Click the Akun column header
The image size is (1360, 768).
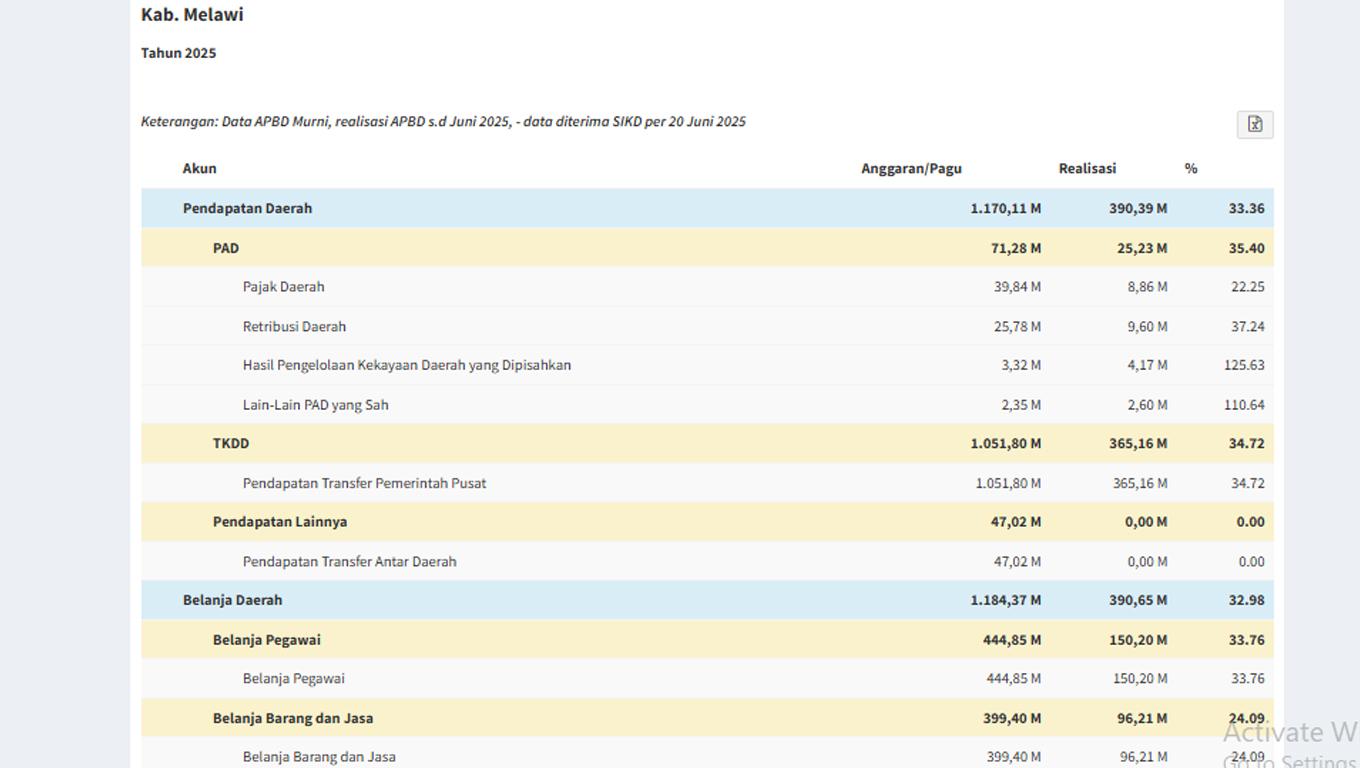pyautogui.click(x=199, y=168)
